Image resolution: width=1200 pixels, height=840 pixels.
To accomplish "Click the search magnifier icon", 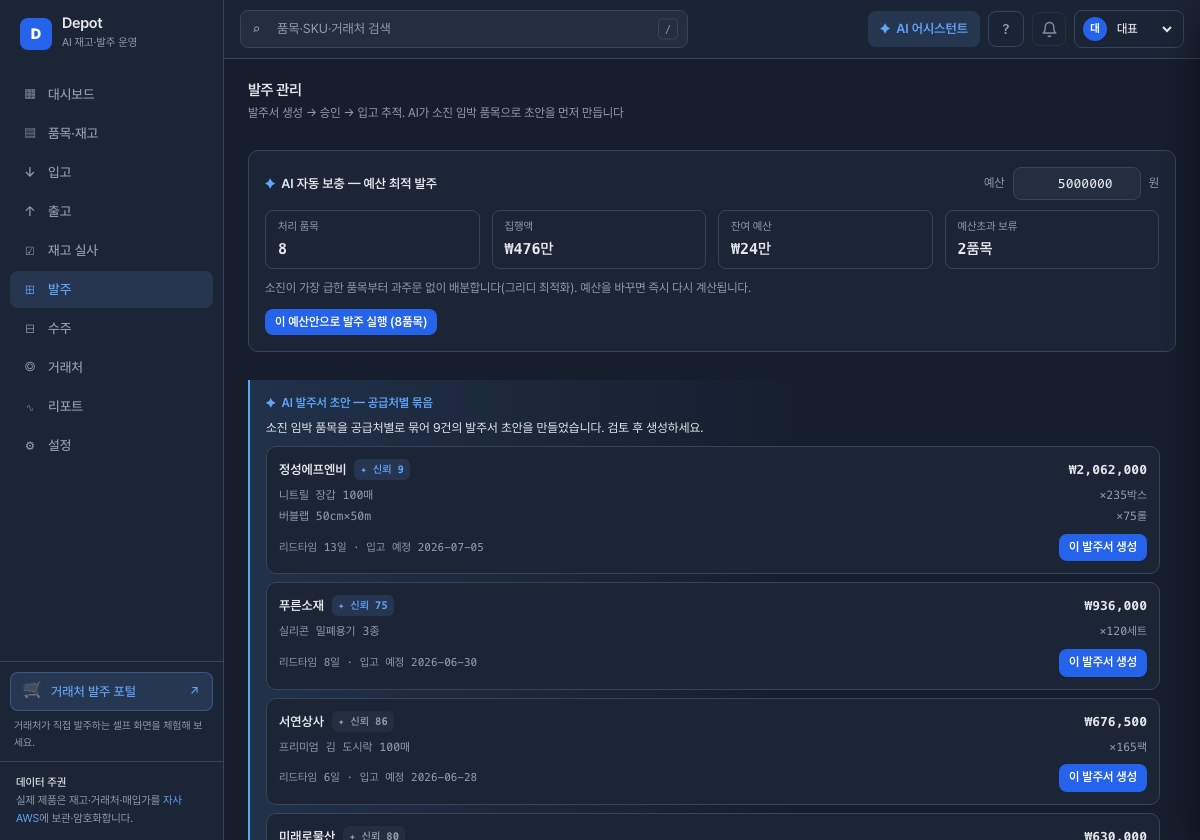I will pos(256,29).
